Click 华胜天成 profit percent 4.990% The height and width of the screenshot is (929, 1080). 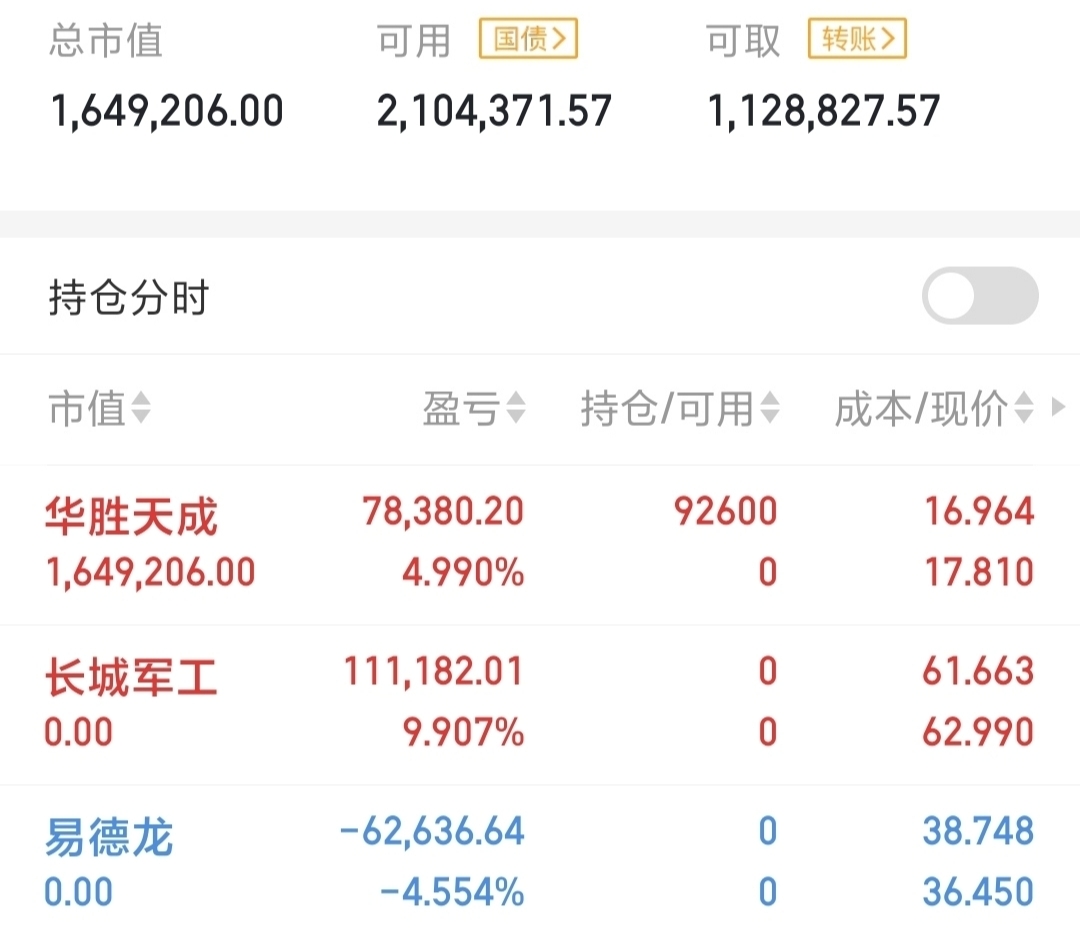point(463,572)
